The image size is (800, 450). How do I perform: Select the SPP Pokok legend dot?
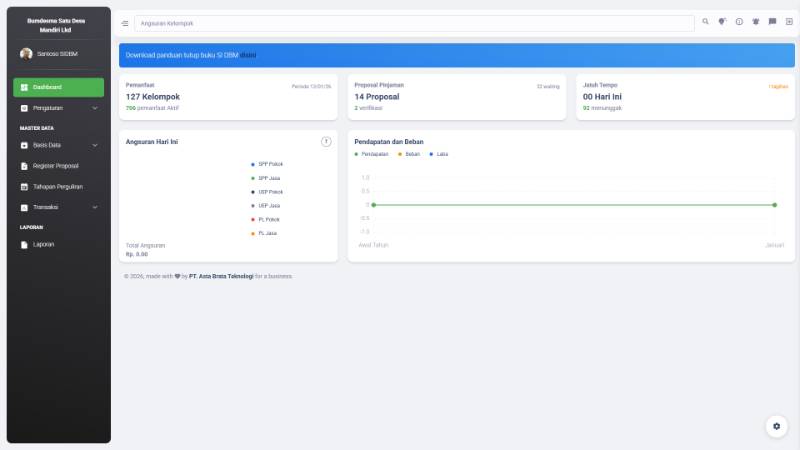point(253,164)
